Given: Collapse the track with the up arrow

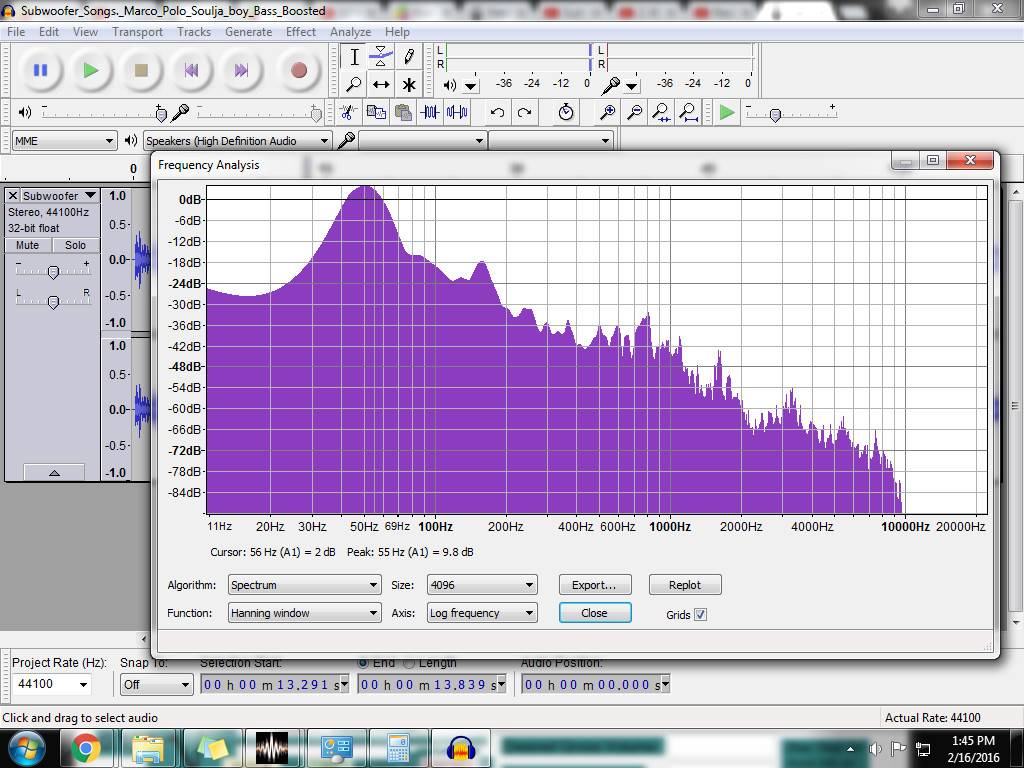Looking at the screenshot, I should (x=54, y=472).
